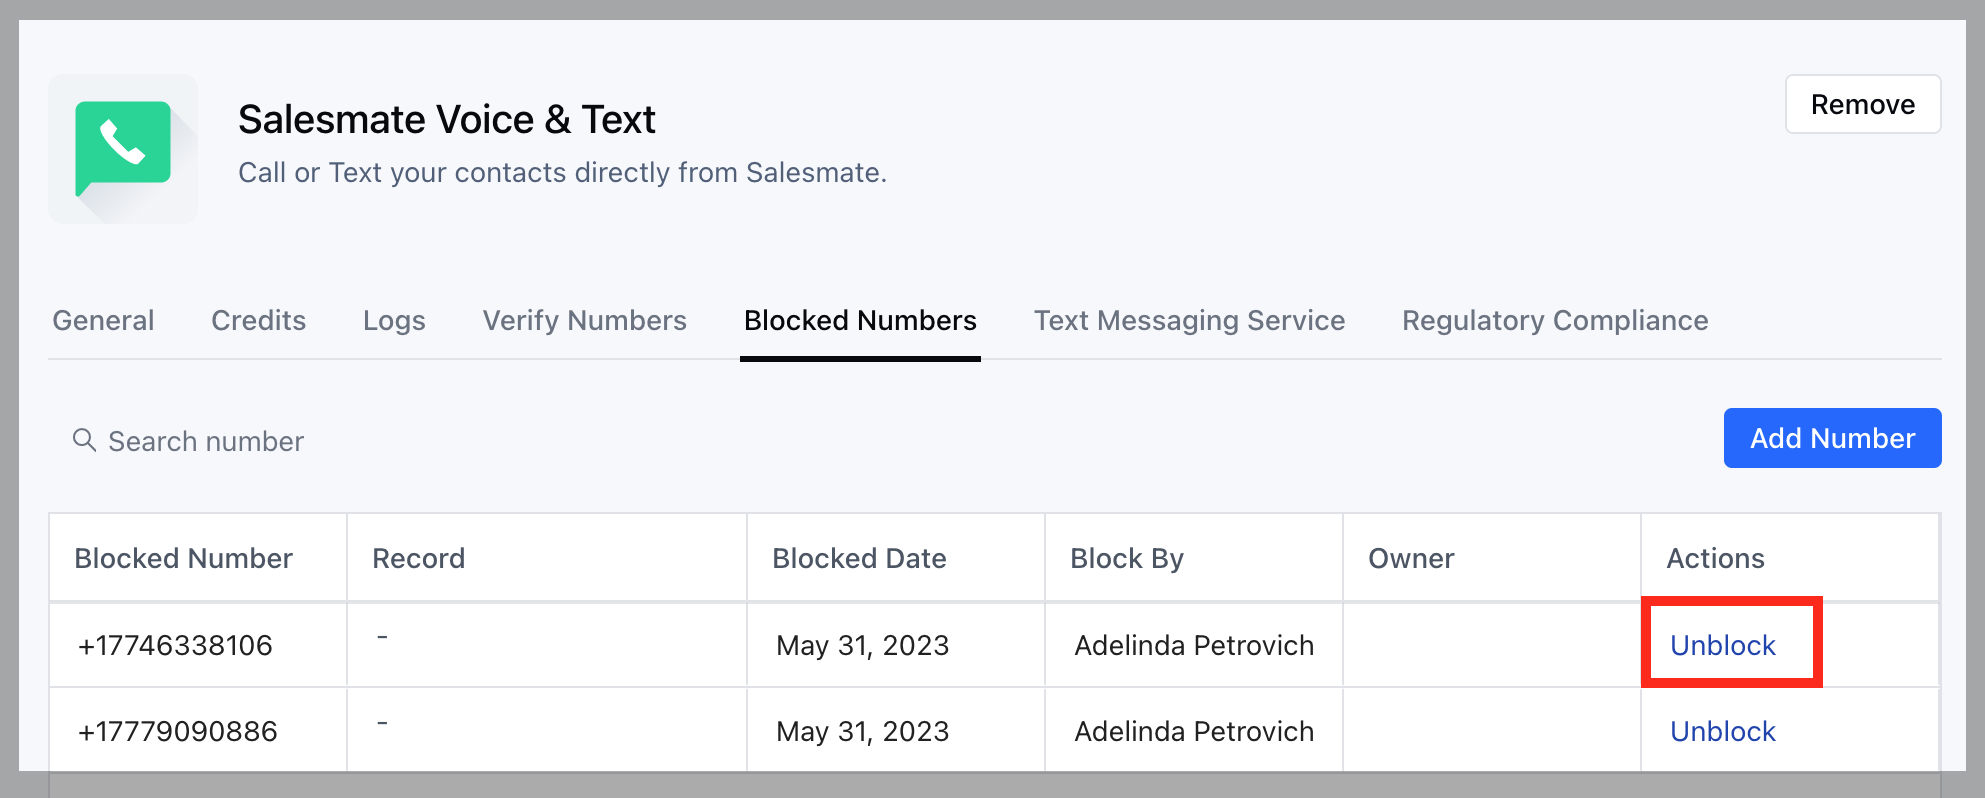Unblock the number +17746338106

coord(1722,645)
